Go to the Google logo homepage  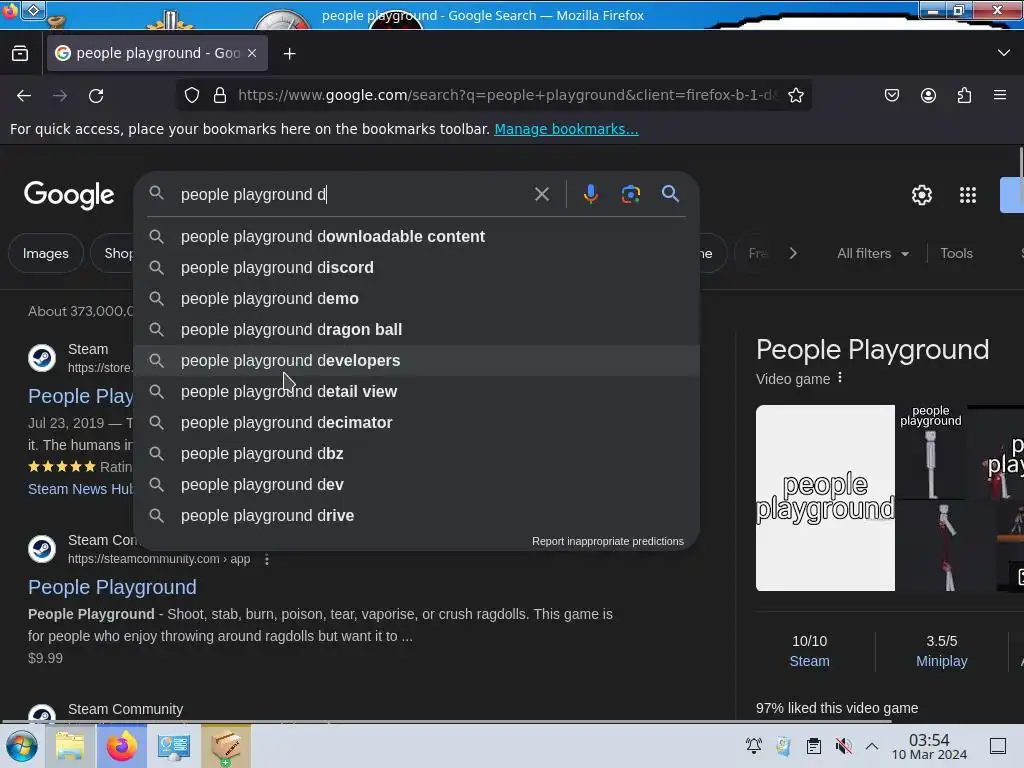69,195
